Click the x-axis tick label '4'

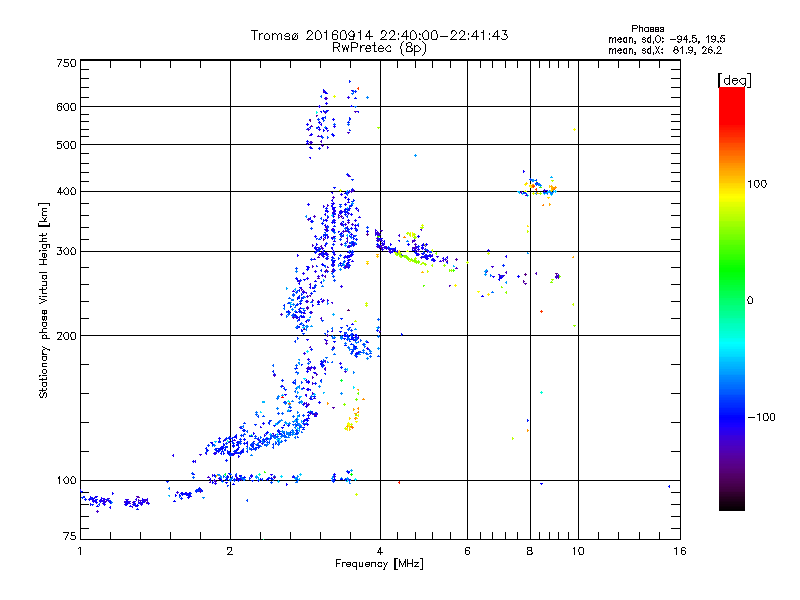pos(380,551)
